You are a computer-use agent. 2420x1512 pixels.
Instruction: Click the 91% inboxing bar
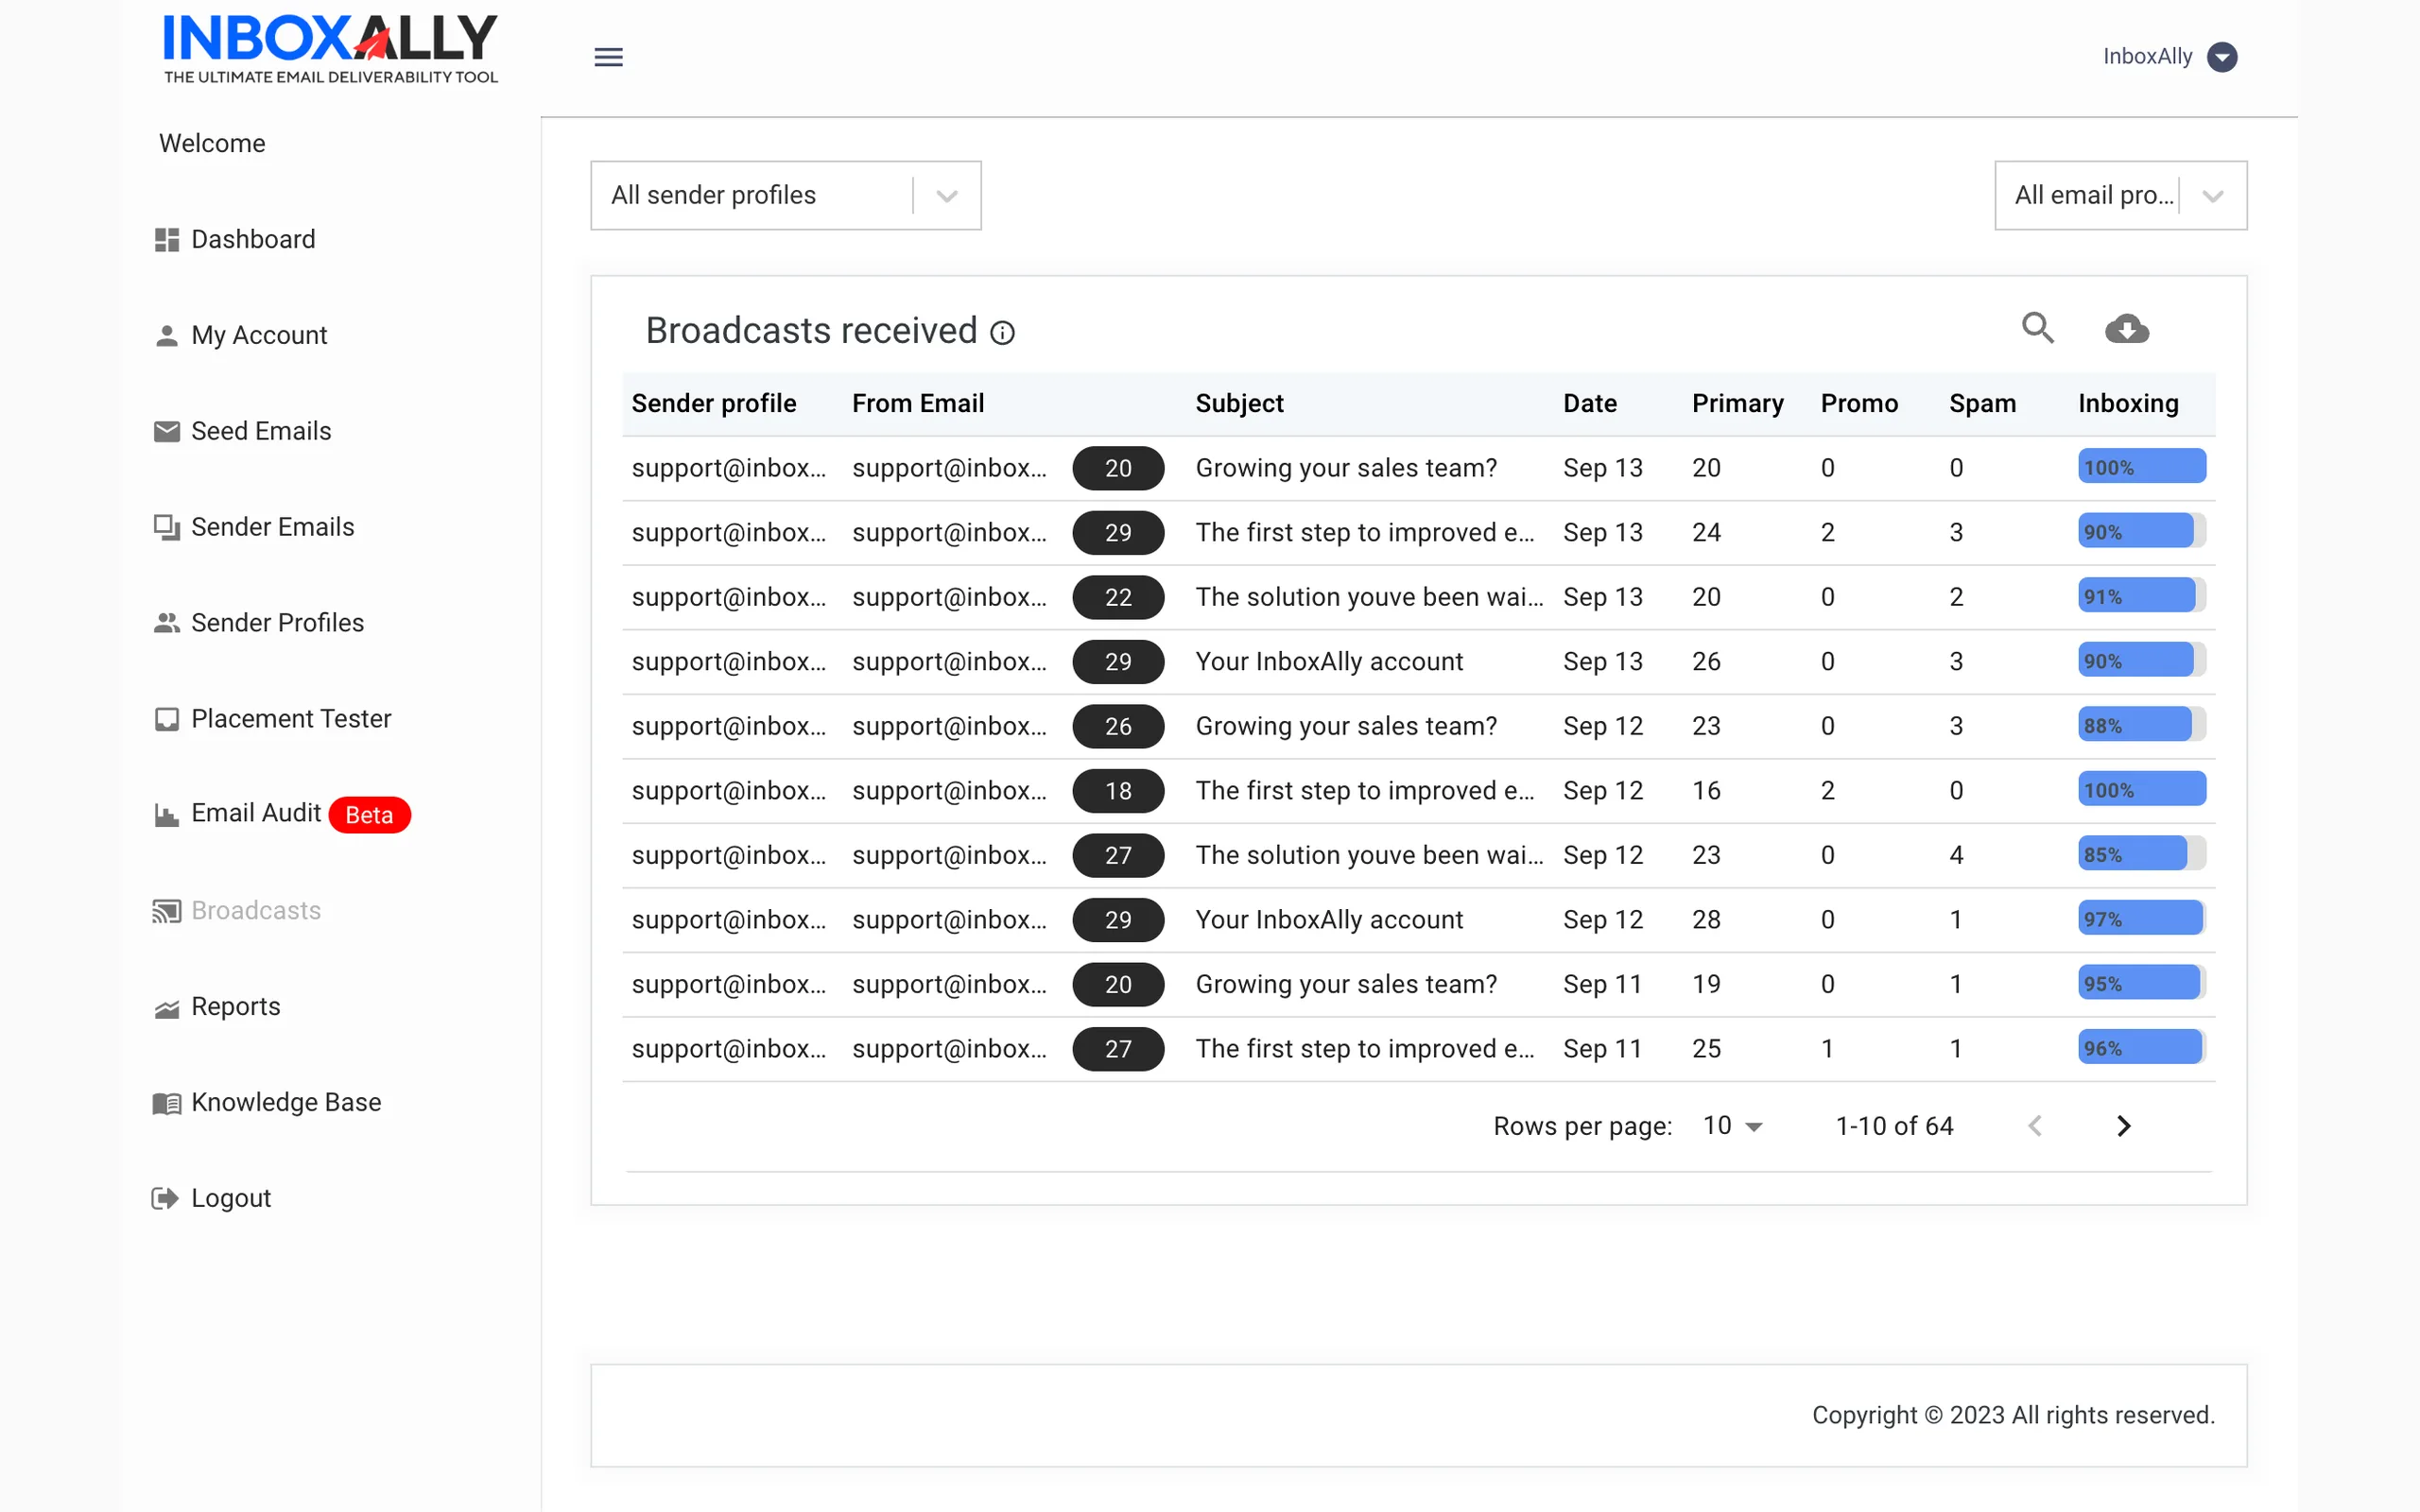pyautogui.click(x=2142, y=596)
